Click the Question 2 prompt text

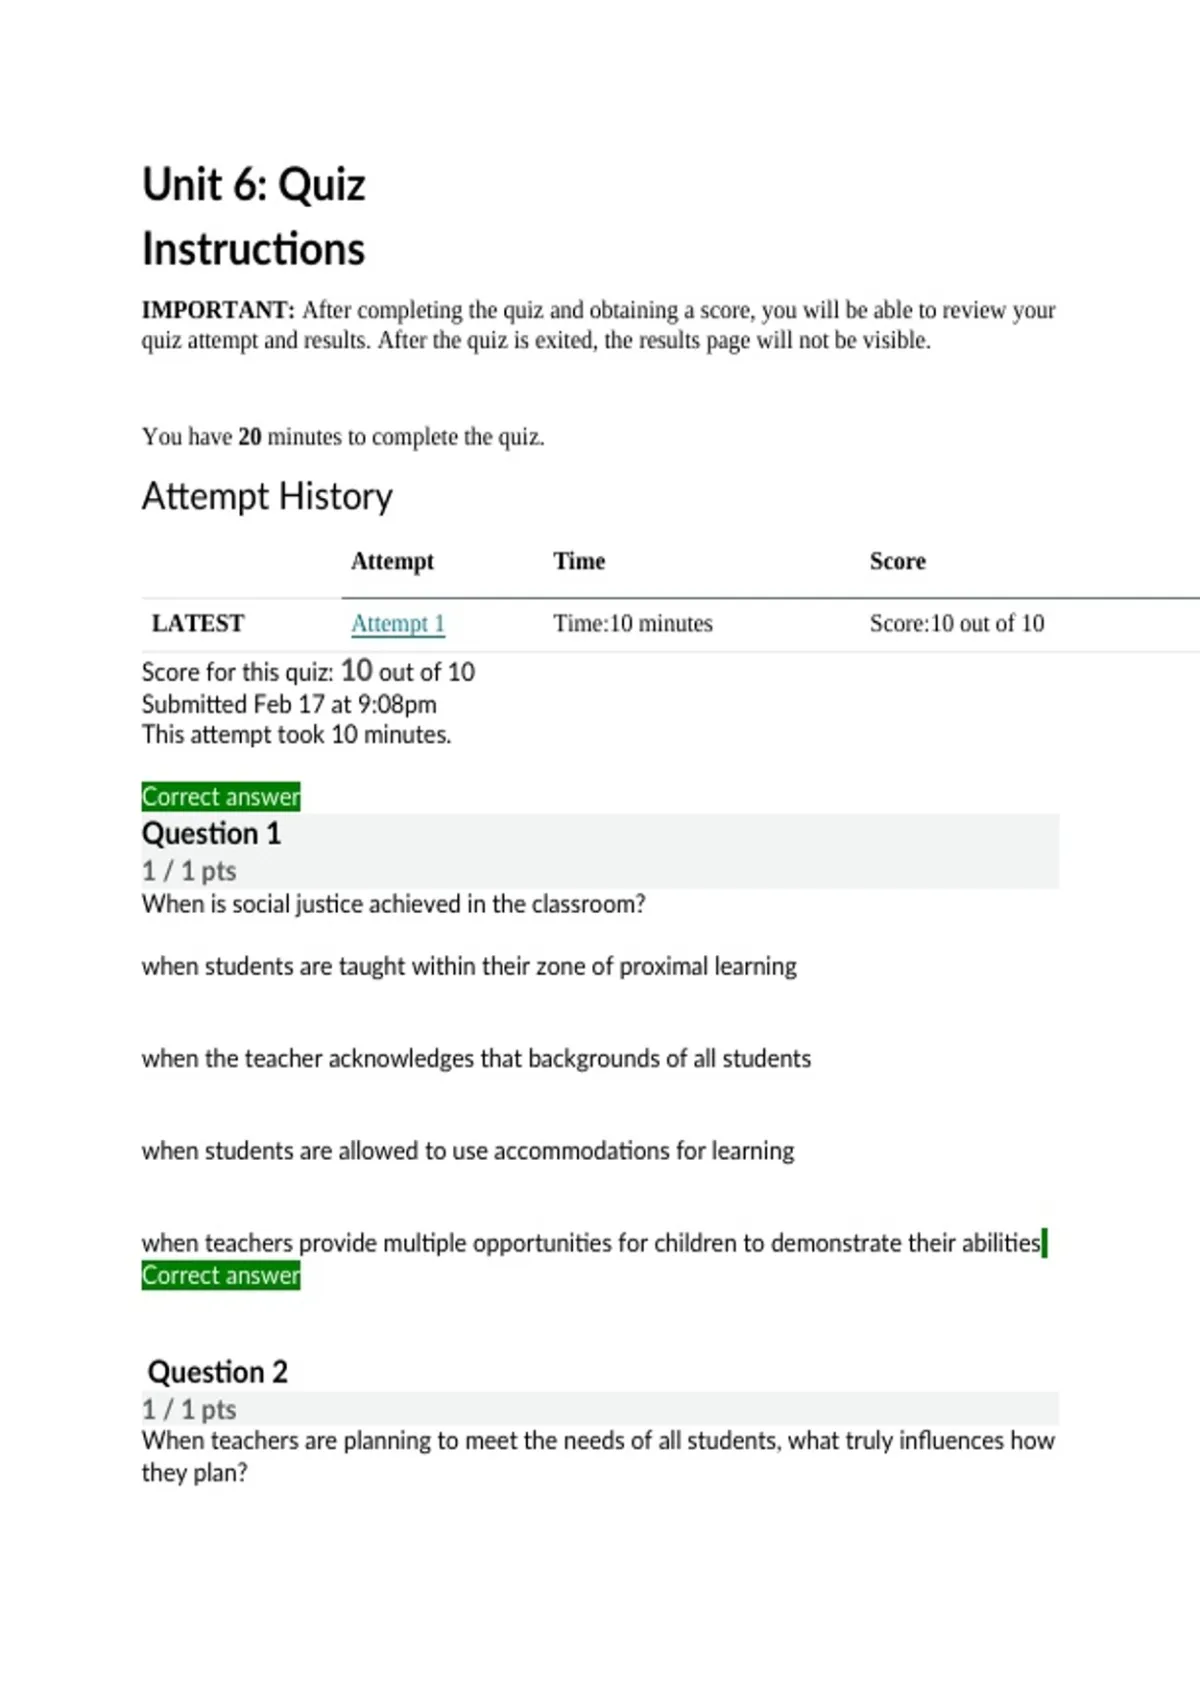click(598, 1456)
